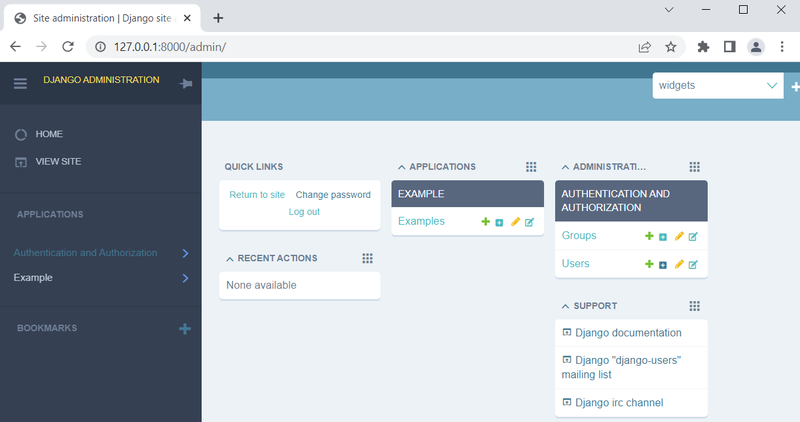Open the widgets dropdown
Screen dimensions: 800x422
pyautogui.click(x=718, y=86)
